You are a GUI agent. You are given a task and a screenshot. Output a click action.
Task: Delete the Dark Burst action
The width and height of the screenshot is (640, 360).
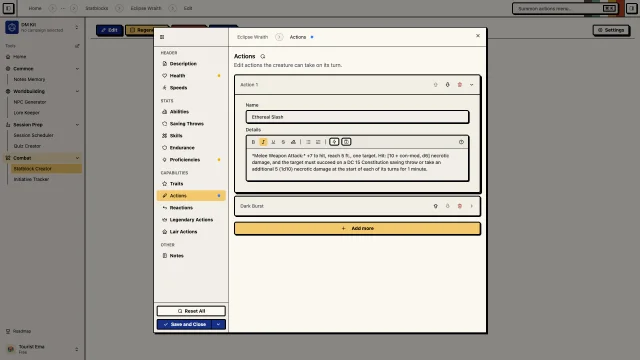(460, 206)
